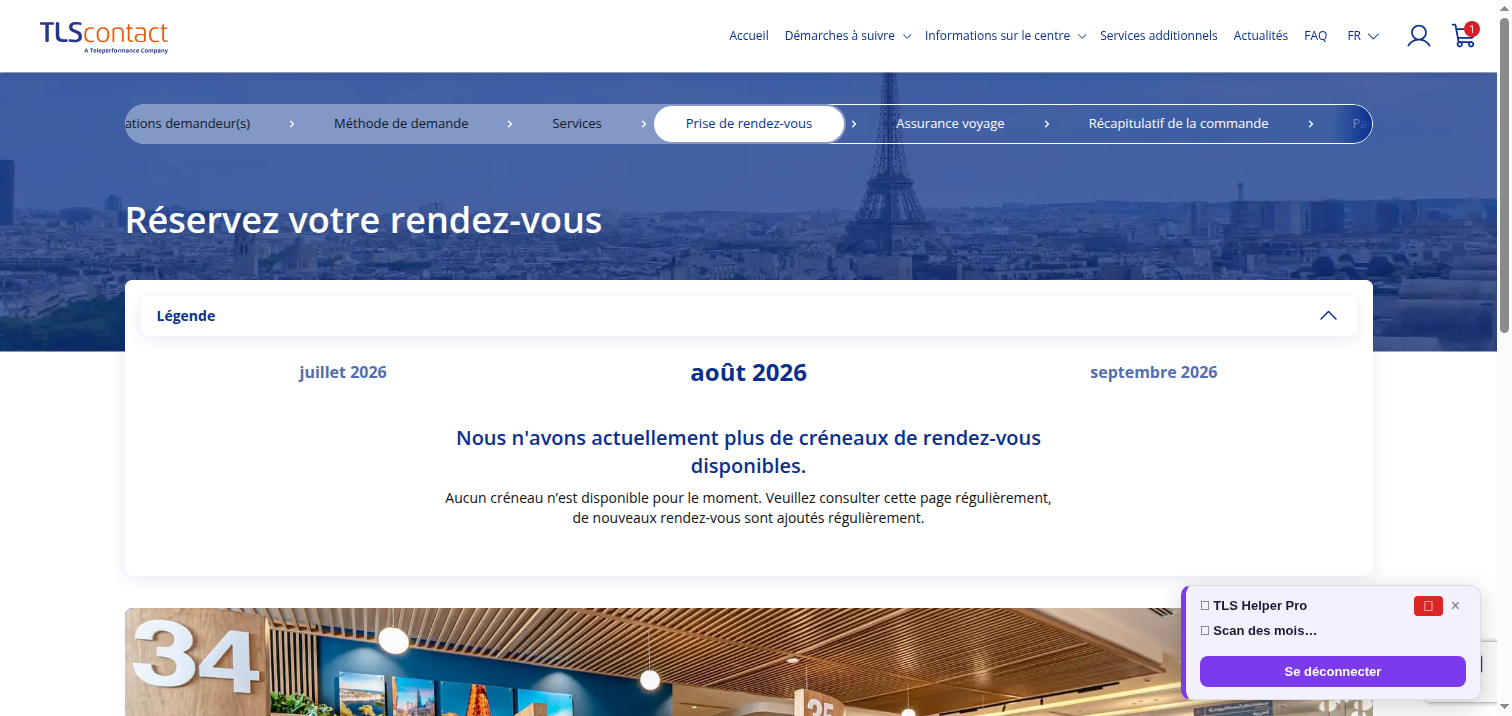The width and height of the screenshot is (1512, 716).
Task: Open the FAQ page
Action: 1316,36
